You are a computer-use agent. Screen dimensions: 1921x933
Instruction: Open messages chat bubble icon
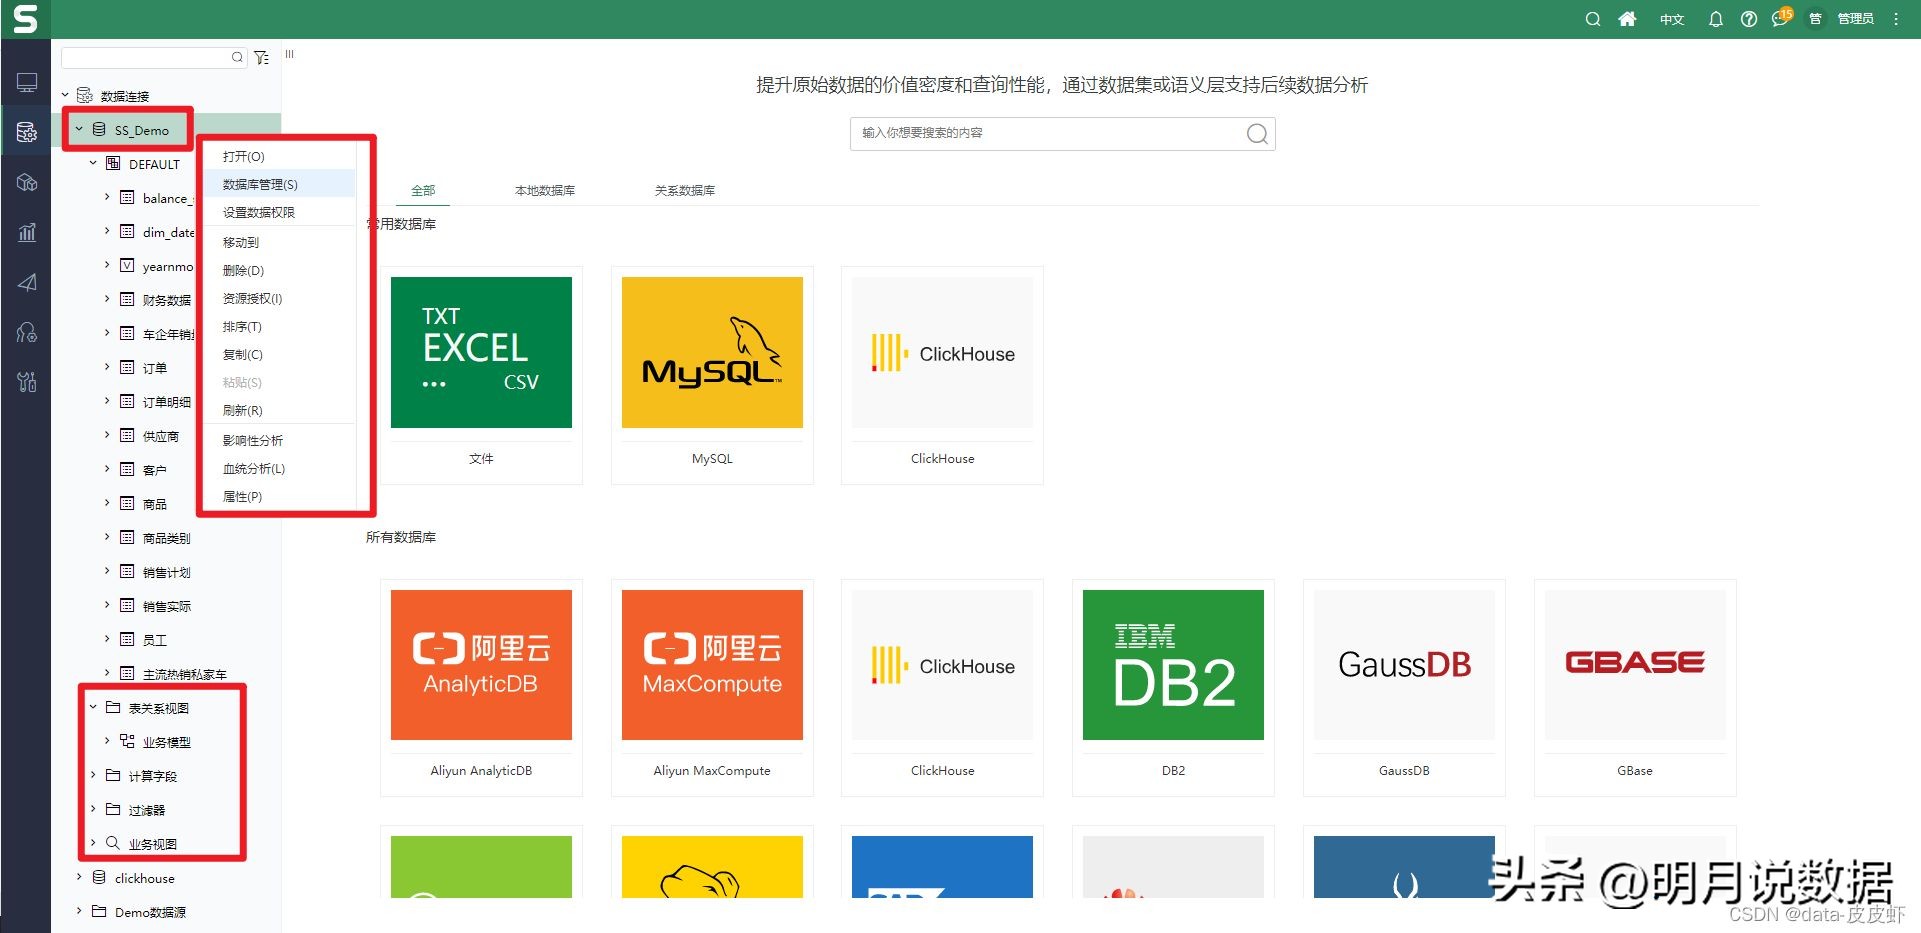pos(1781,18)
